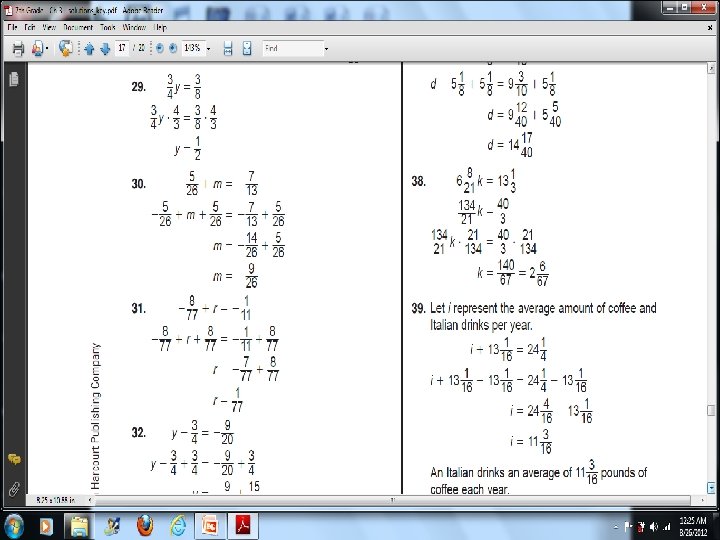The height and width of the screenshot is (540, 720).
Task: Open the File menu
Action: [12, 28]
